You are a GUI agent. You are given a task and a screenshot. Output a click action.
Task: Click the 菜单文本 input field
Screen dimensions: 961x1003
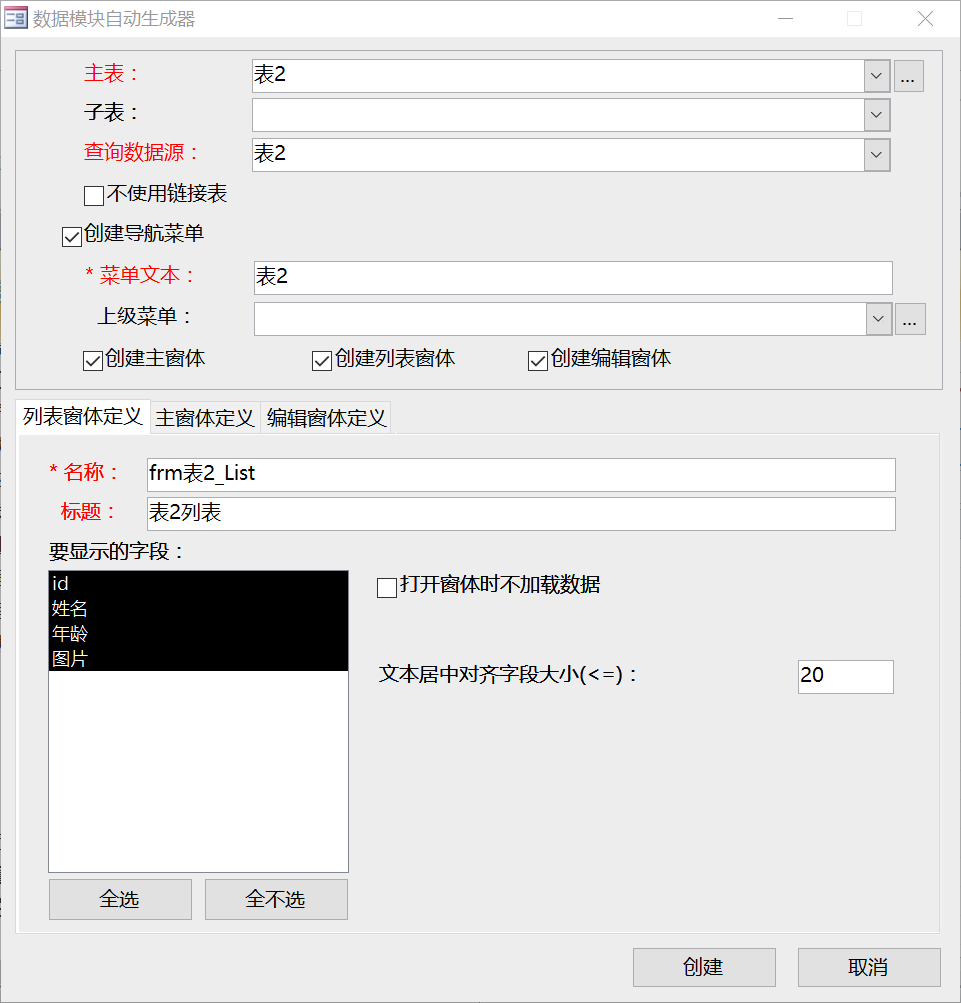click(x=573, y=278)
